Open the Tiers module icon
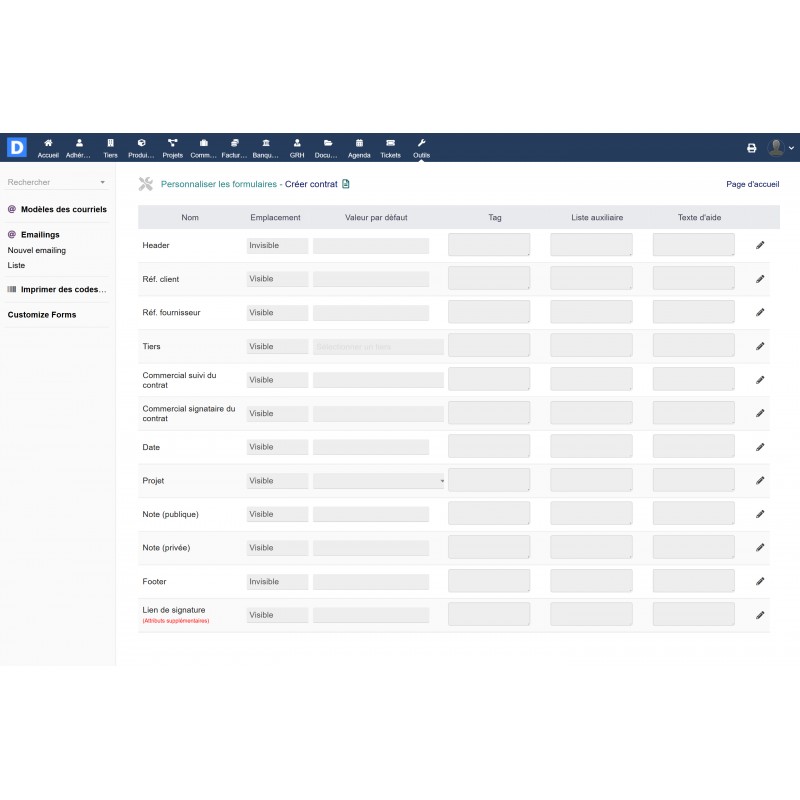 [110, 146]
